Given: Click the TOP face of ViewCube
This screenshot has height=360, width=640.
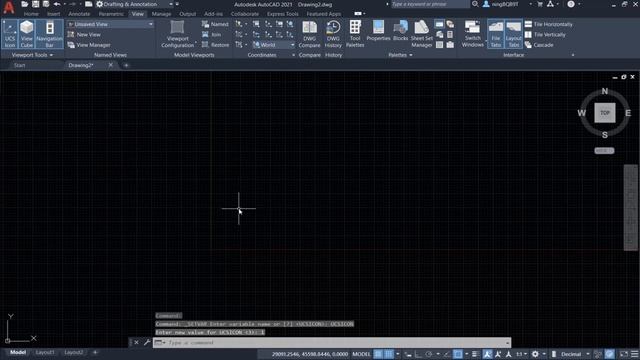Looking at the screenshot, I should coord(604,113).
